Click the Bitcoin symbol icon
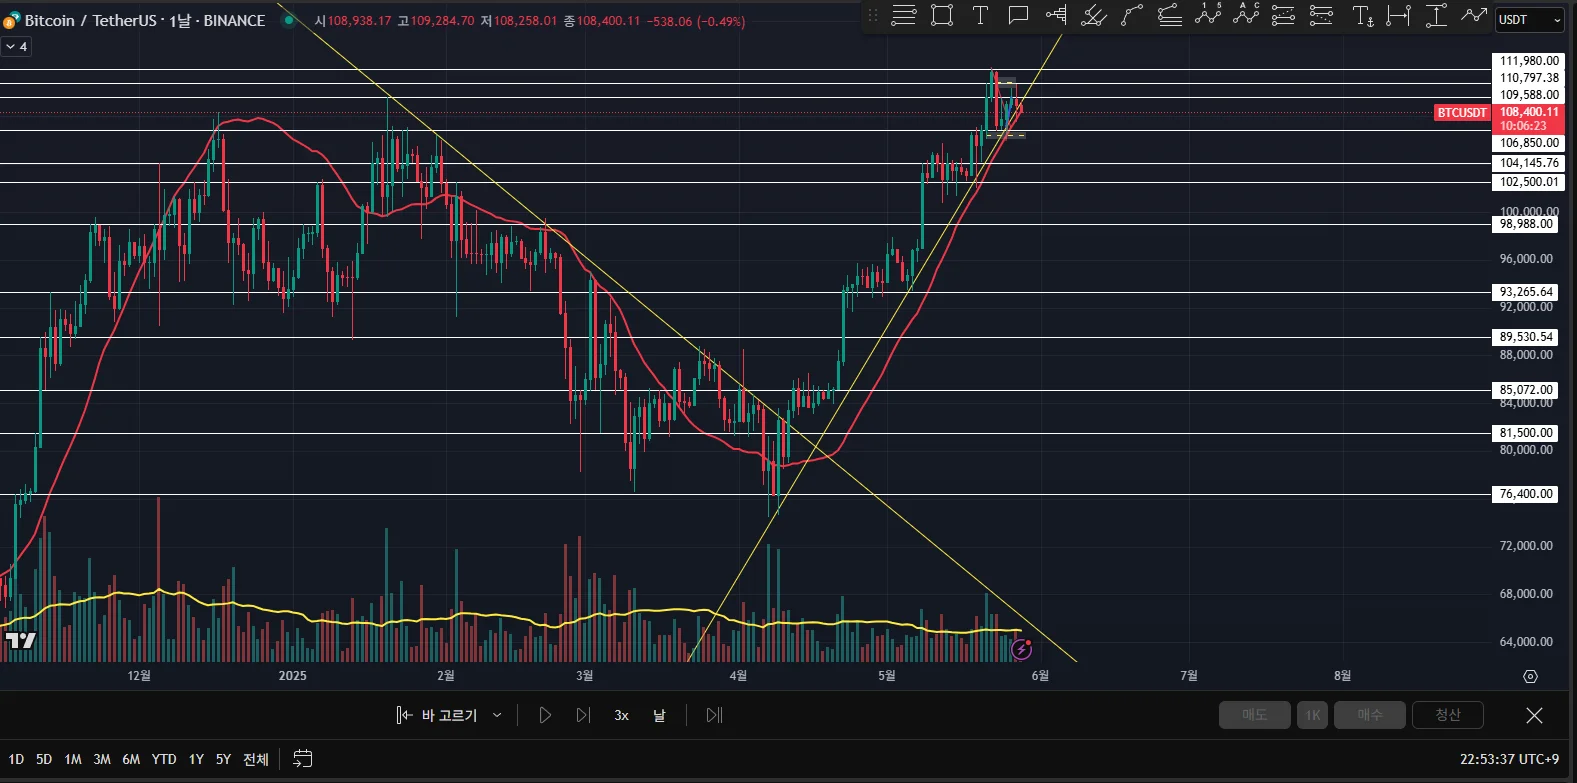Viewport: 1577px width, 783px height. pos(11,20)
